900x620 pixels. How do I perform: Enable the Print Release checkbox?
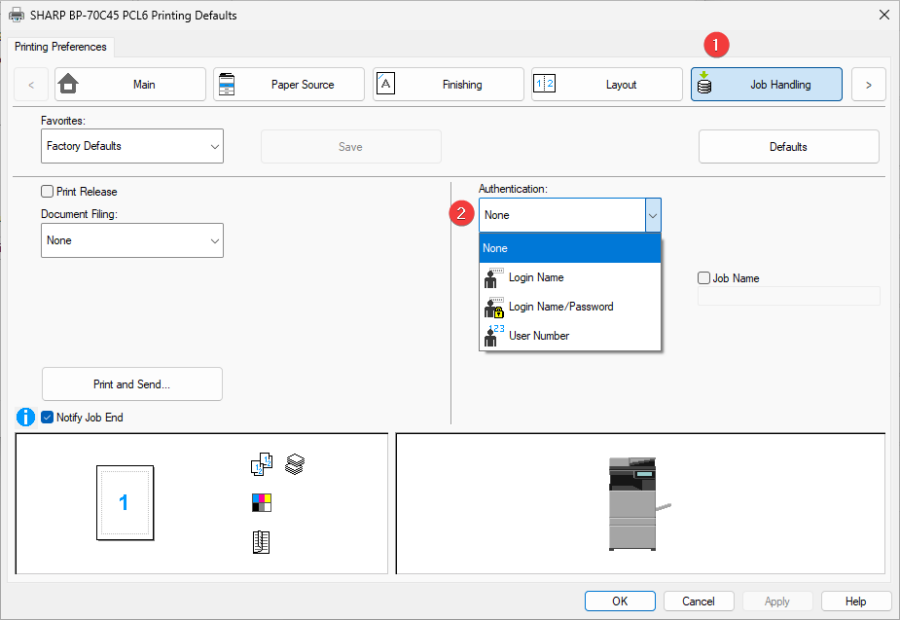point(45,191)
